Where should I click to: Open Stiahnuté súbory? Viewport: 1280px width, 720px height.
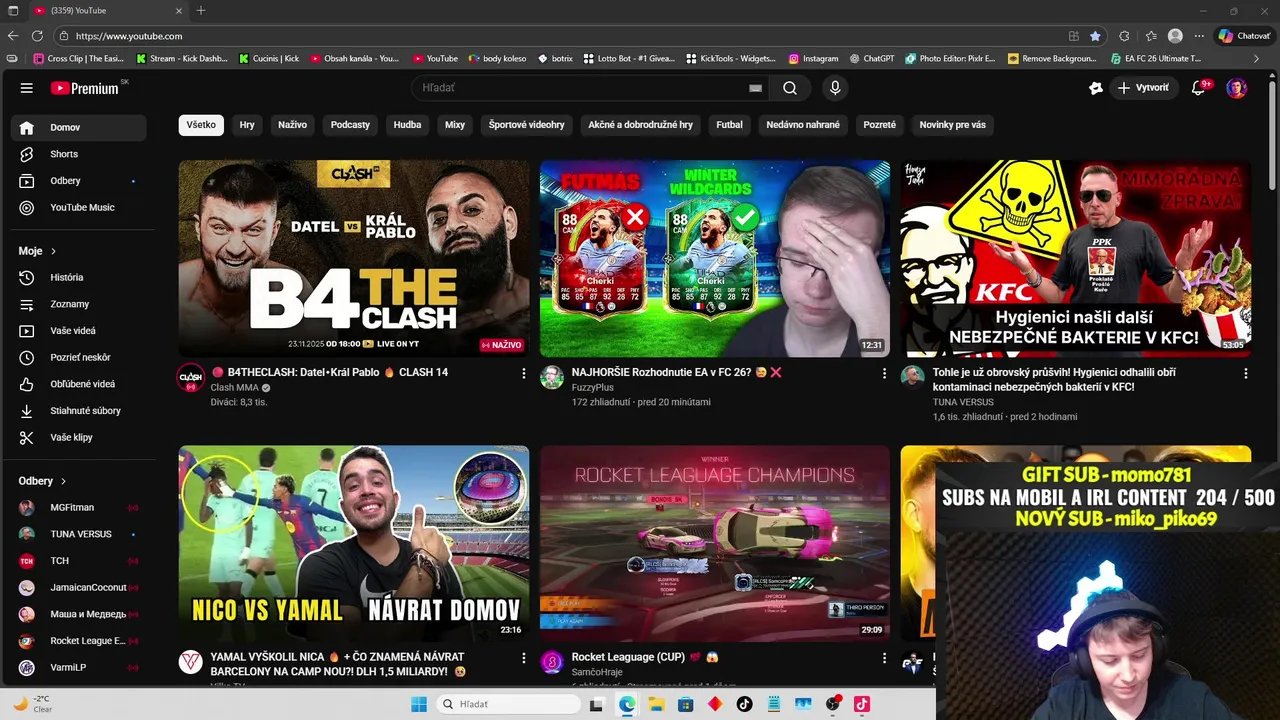(79, 411)
